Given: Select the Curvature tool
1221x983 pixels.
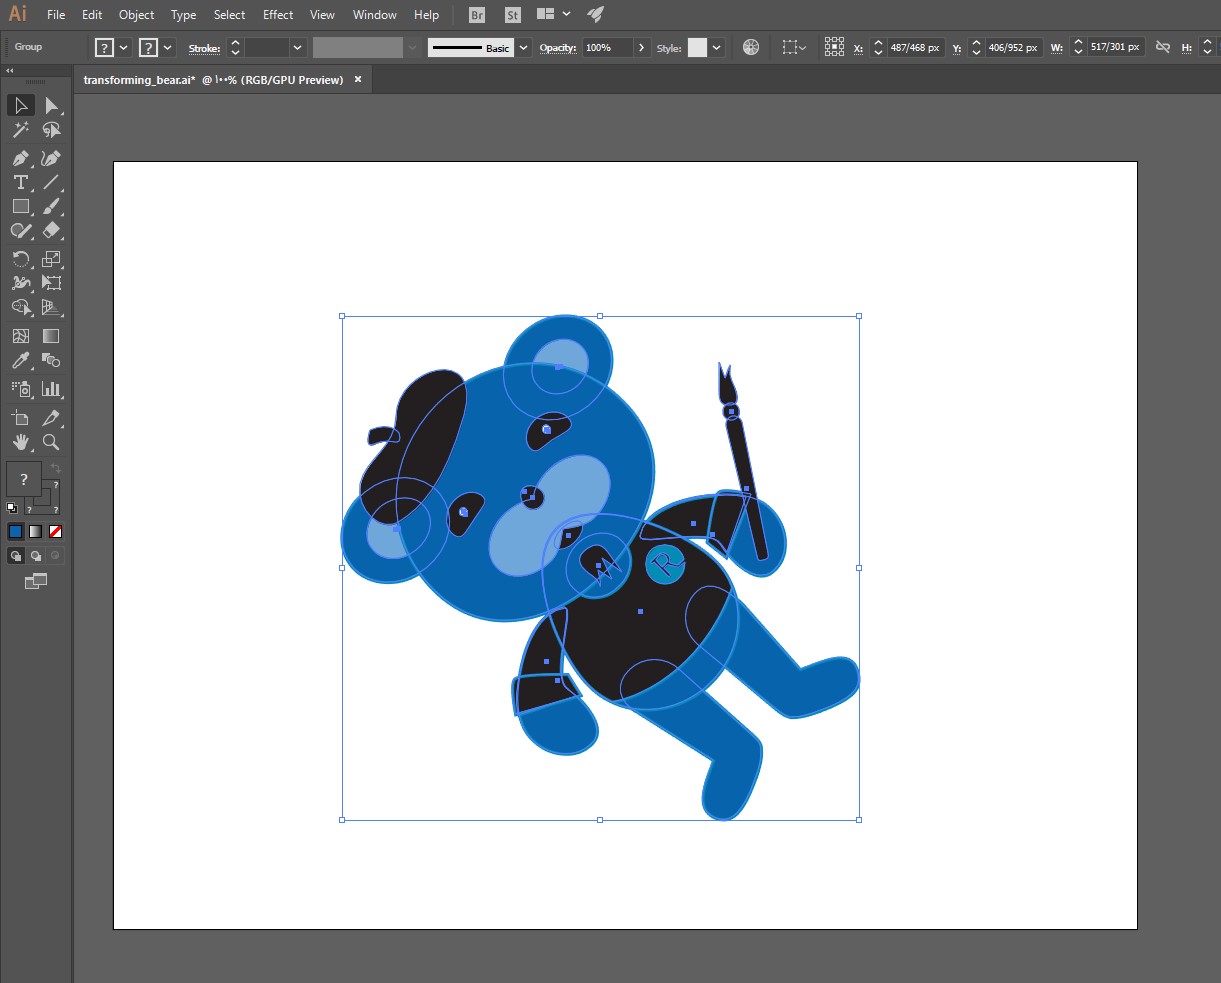Looking at the screenshot, I should tap(52, 158).
